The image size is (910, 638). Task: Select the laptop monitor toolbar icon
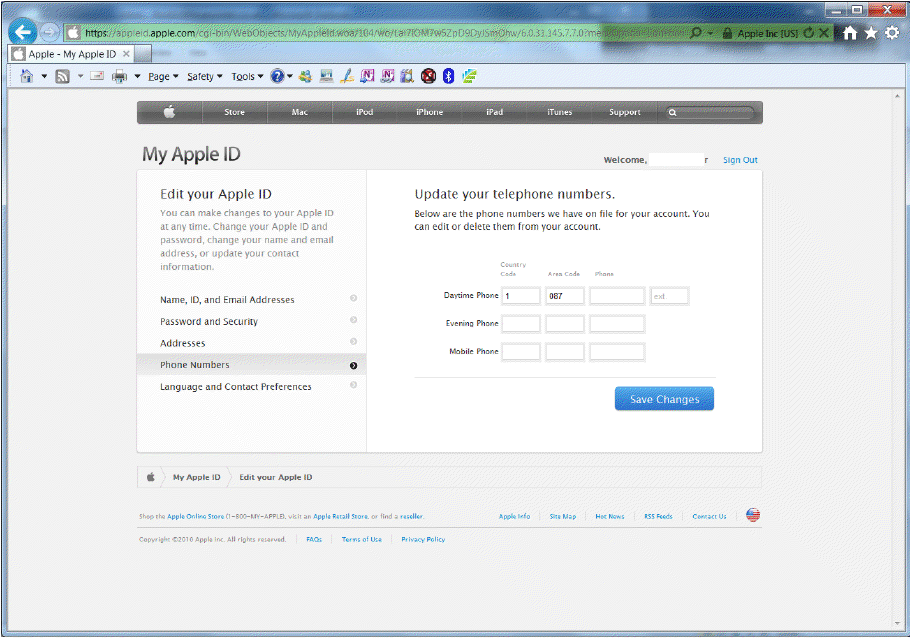point(326,76)
